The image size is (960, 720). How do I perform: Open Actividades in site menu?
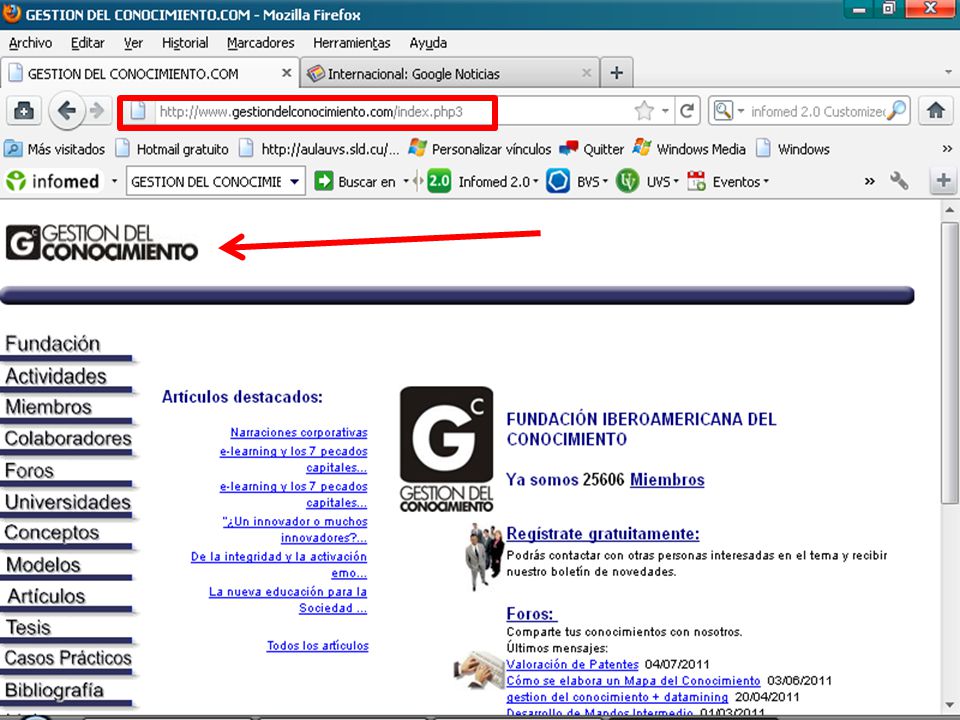click(56, 376)
